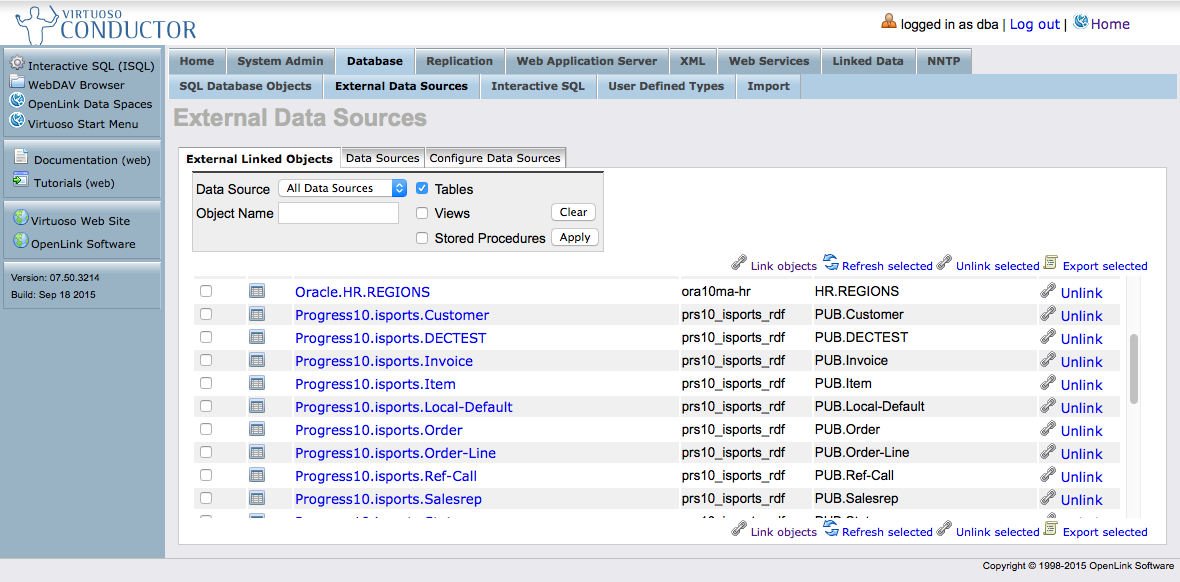
Task: Click the Interactive SQL (ISQL) gear icon
Action: 17,64
